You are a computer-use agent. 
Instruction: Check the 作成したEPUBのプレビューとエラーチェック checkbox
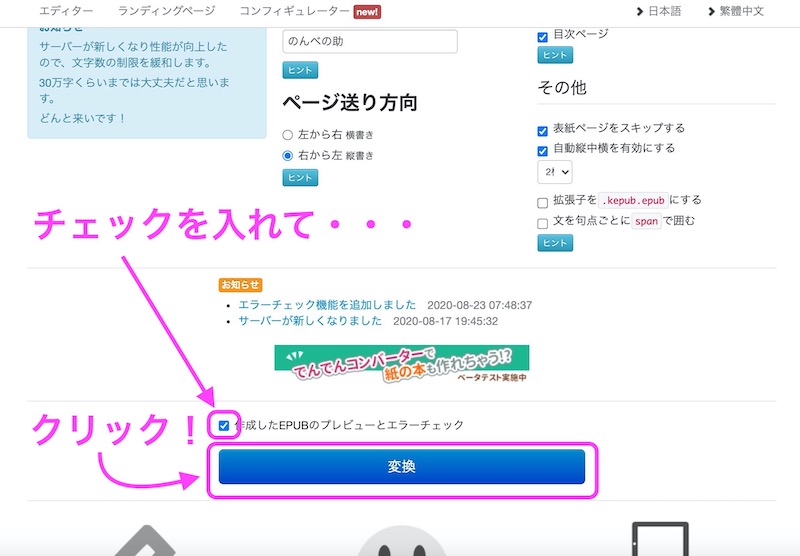[224, 425]
